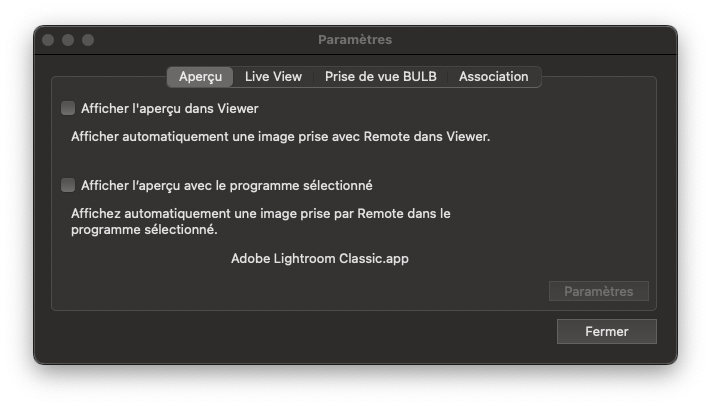The image size is (711, 406).
Task: Click the empty title bar area right of the title
Action: [533, 40]
